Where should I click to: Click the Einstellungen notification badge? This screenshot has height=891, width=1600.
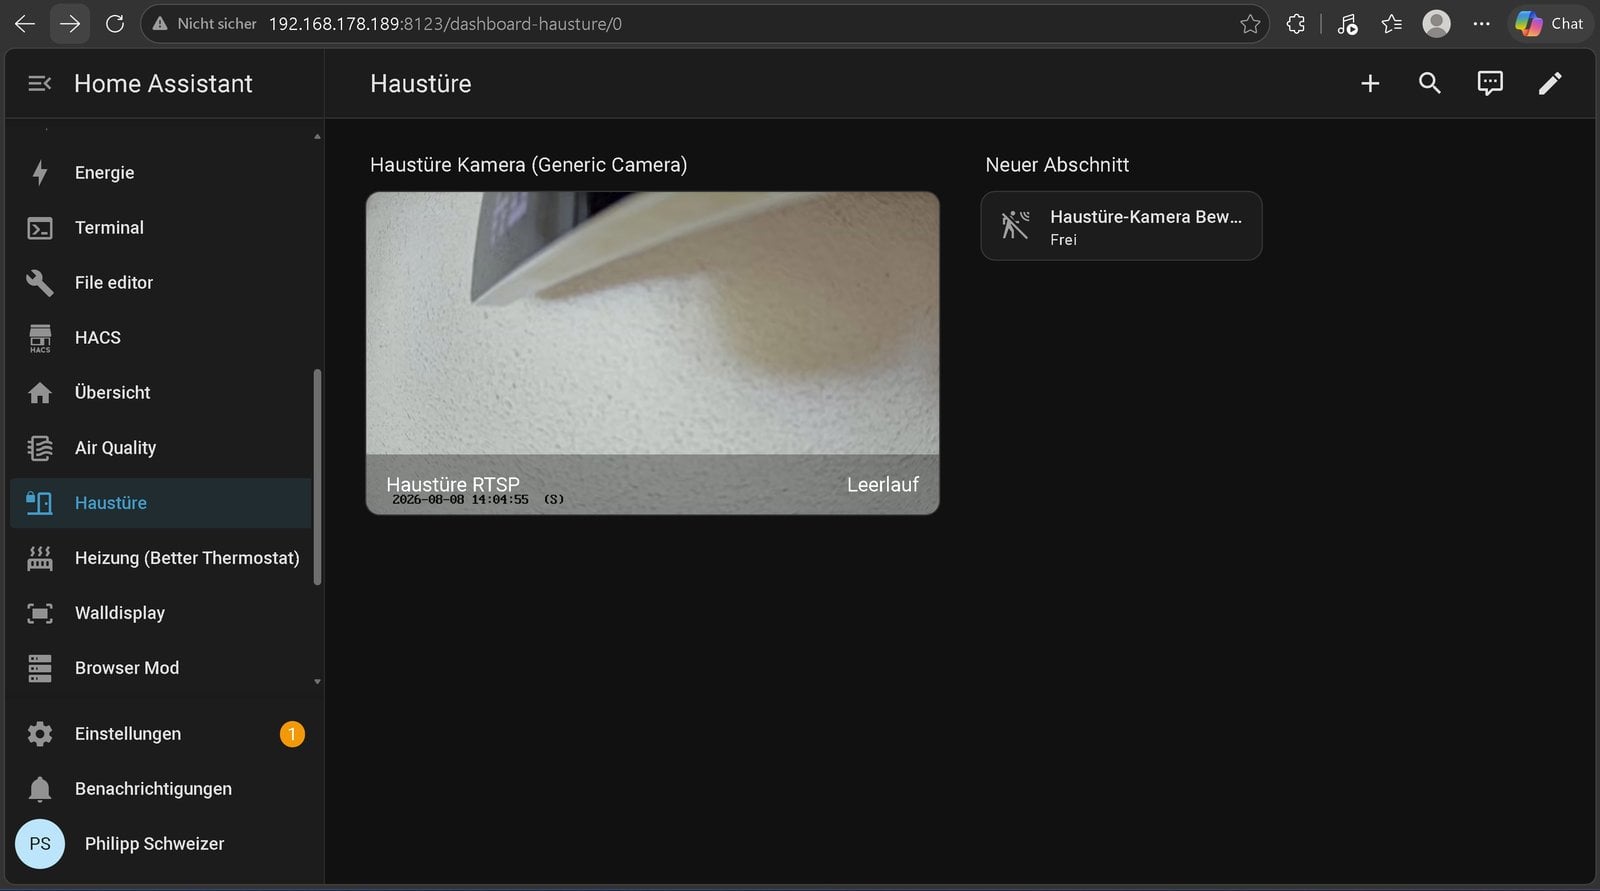click(x=292, y=734)
